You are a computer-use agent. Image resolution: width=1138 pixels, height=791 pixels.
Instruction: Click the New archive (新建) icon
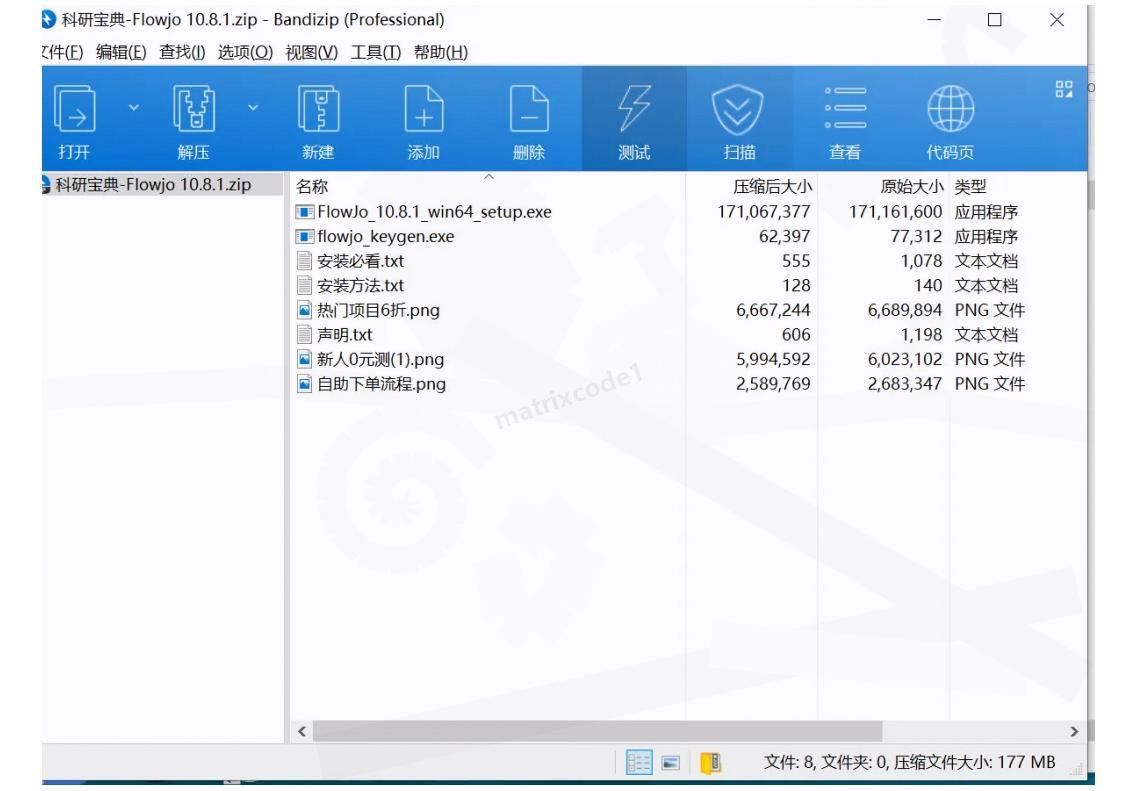[319, 109]
